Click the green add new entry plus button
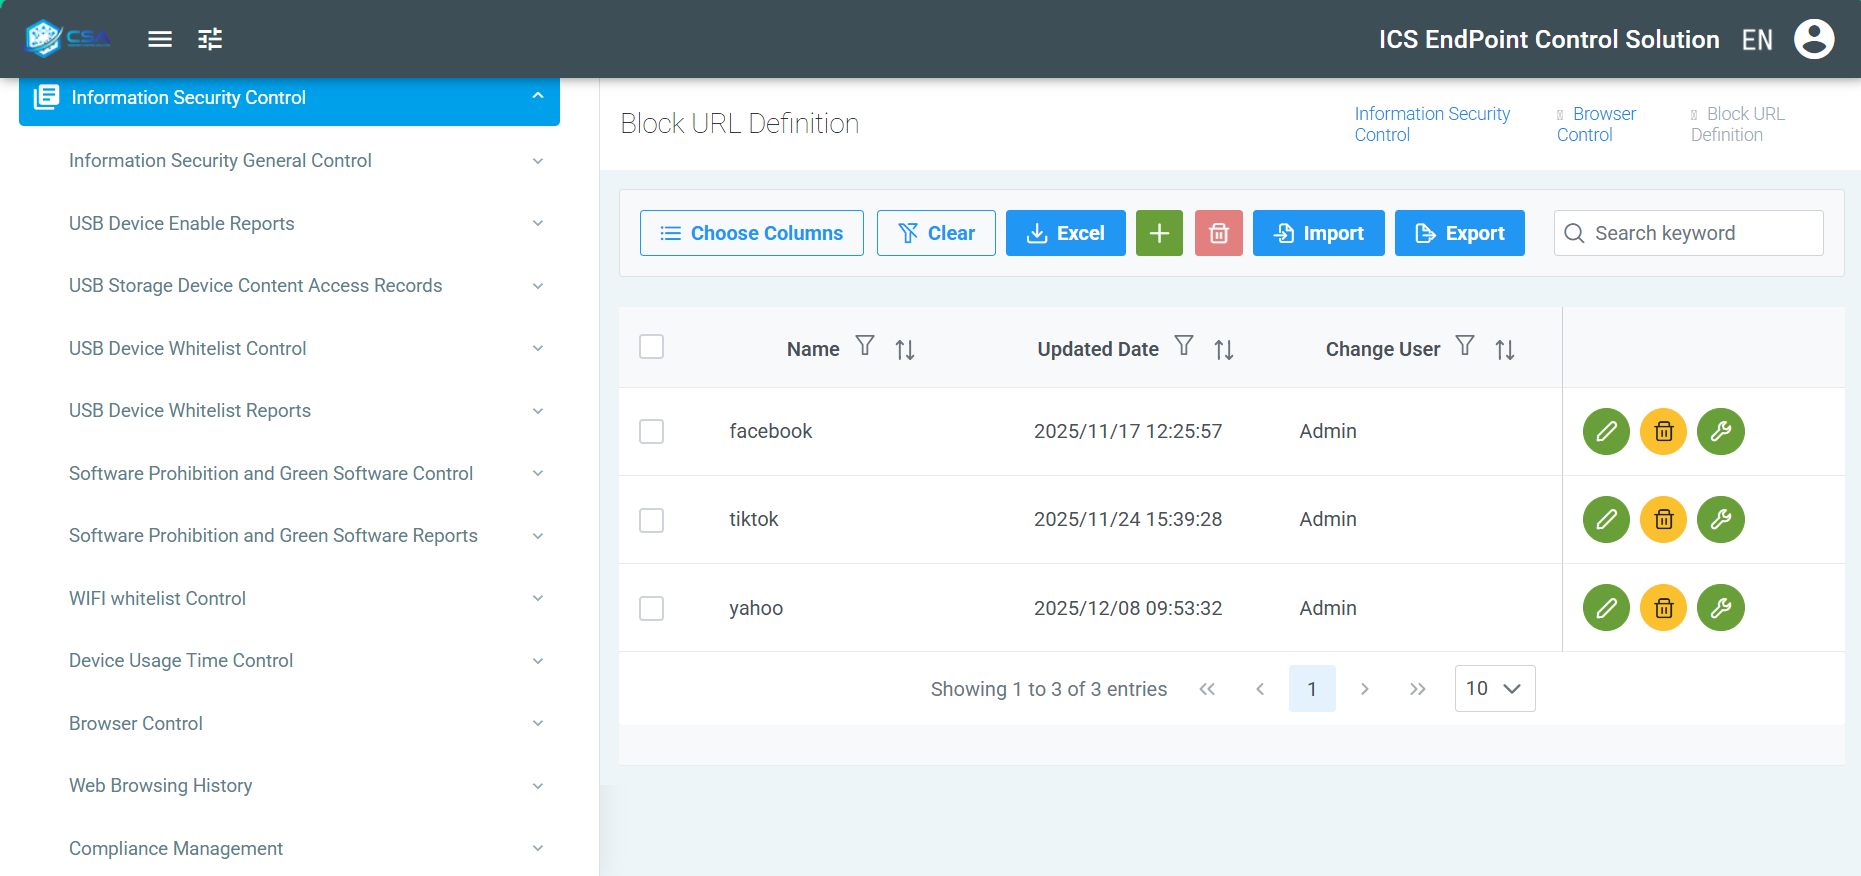Image resolution: width=1861 pixels, height=876 pixels. point(1159,233)
